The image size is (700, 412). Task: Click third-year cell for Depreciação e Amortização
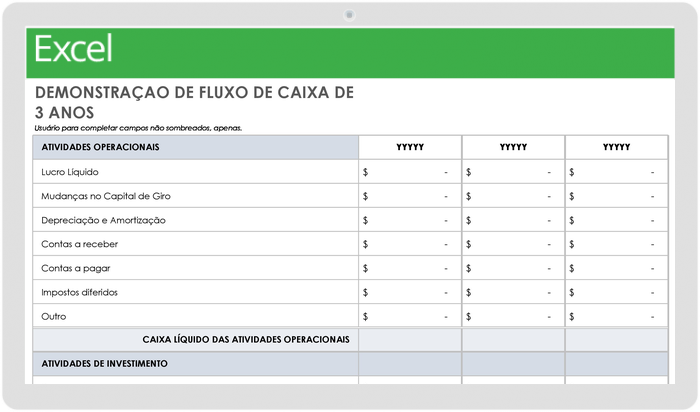(616, 220)
